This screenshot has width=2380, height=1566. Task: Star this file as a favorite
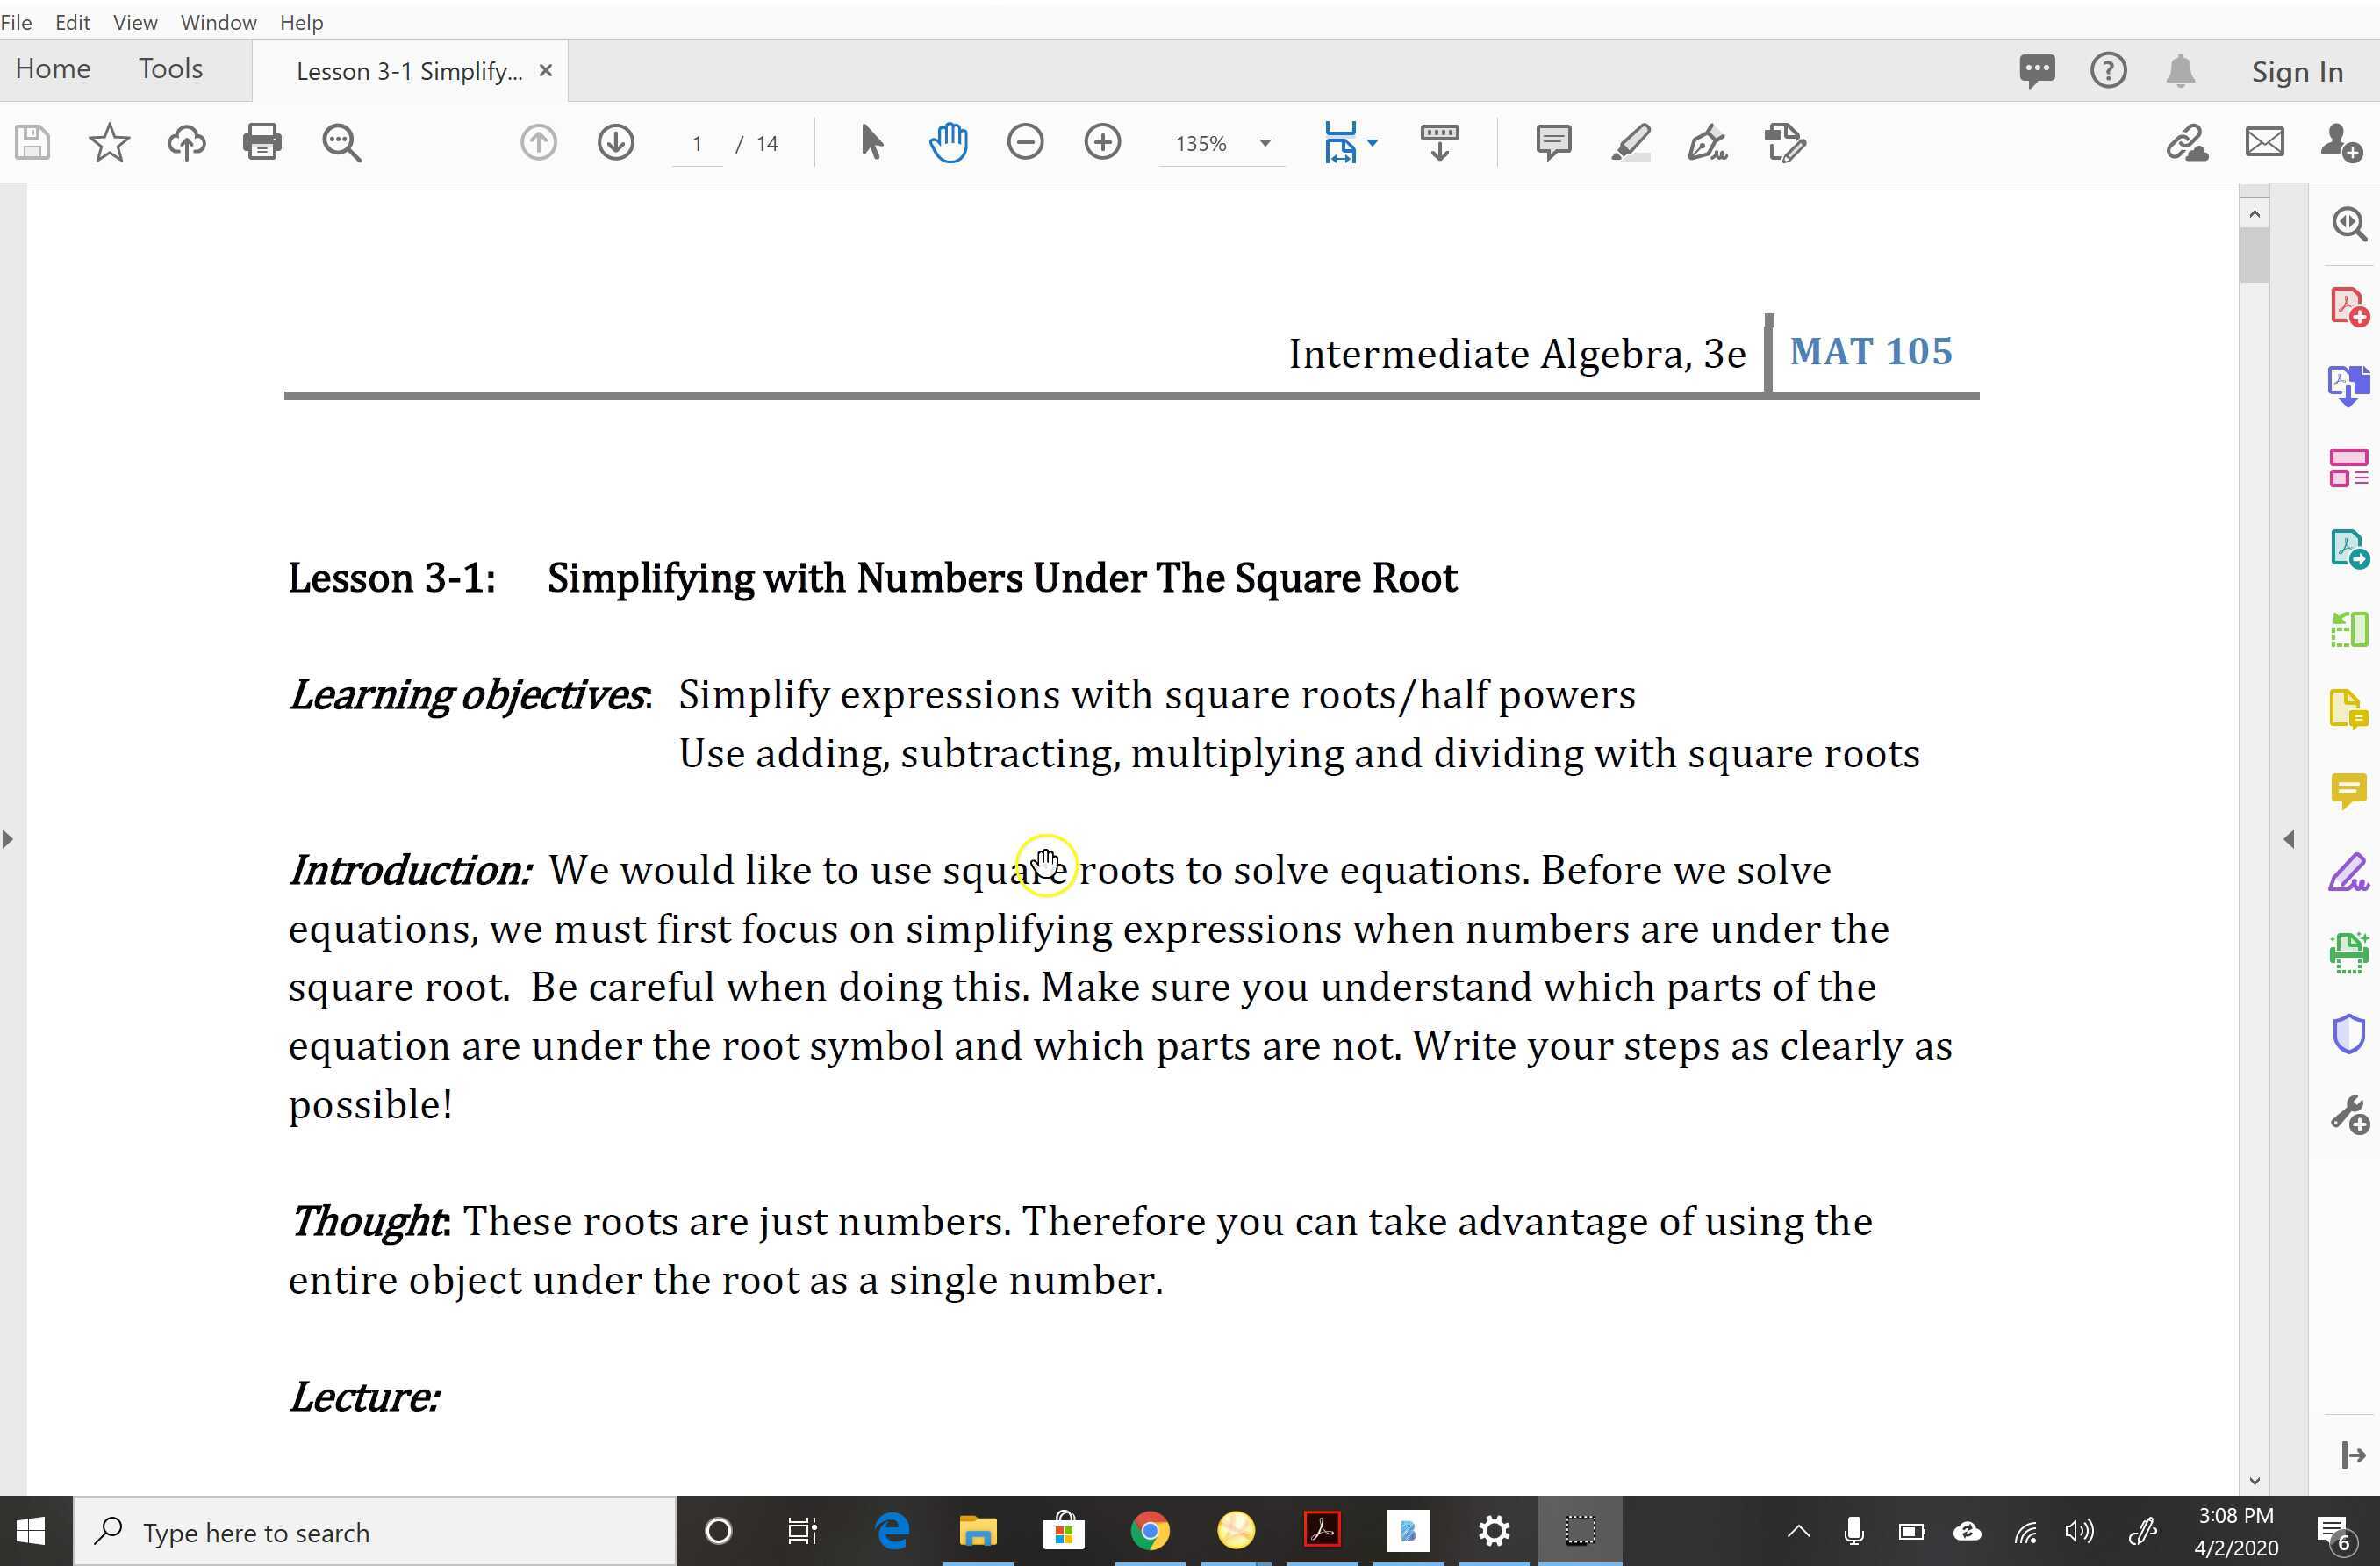tap(109, 142)
